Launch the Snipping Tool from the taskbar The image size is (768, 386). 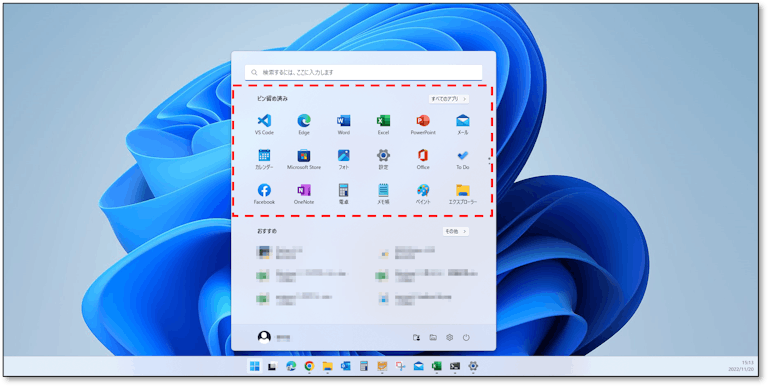(401, 366)
